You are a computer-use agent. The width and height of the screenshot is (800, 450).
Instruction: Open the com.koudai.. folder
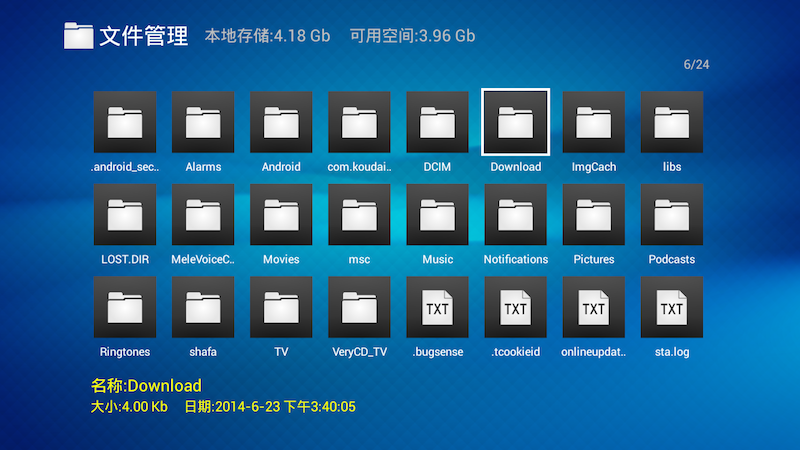[359, 122]
